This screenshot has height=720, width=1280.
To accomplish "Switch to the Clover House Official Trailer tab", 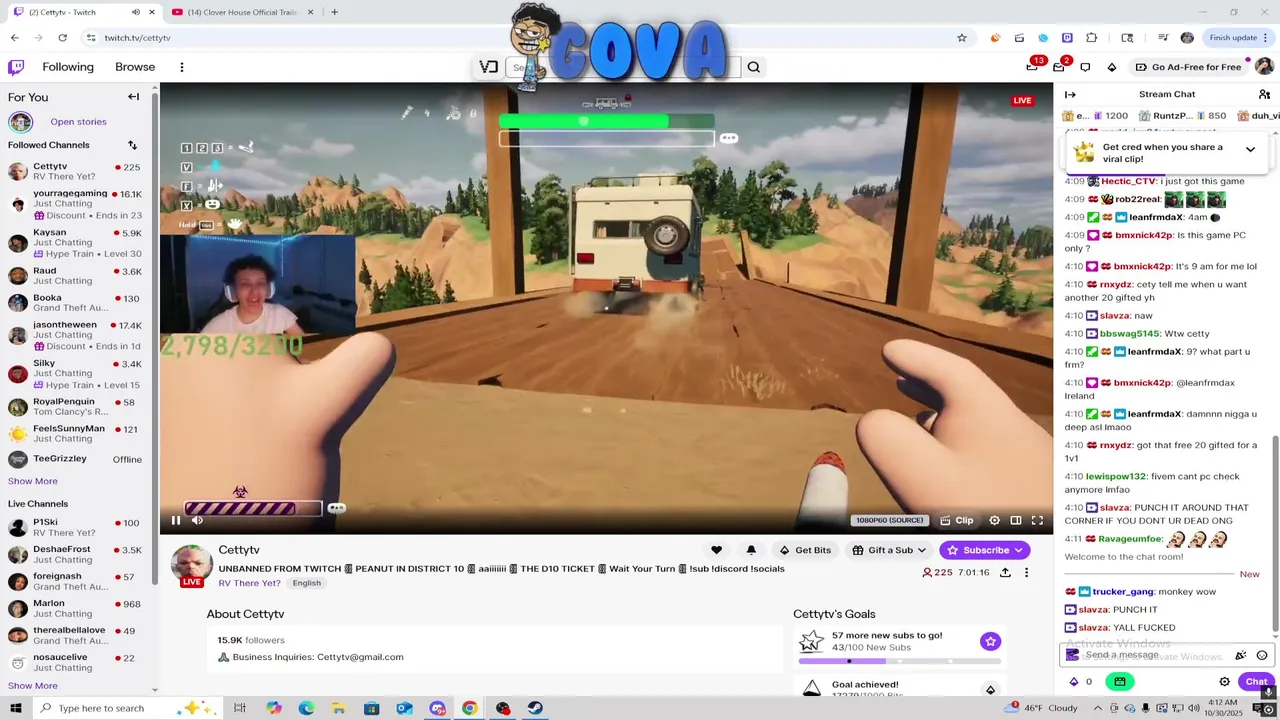I will (x=241, y=12).
